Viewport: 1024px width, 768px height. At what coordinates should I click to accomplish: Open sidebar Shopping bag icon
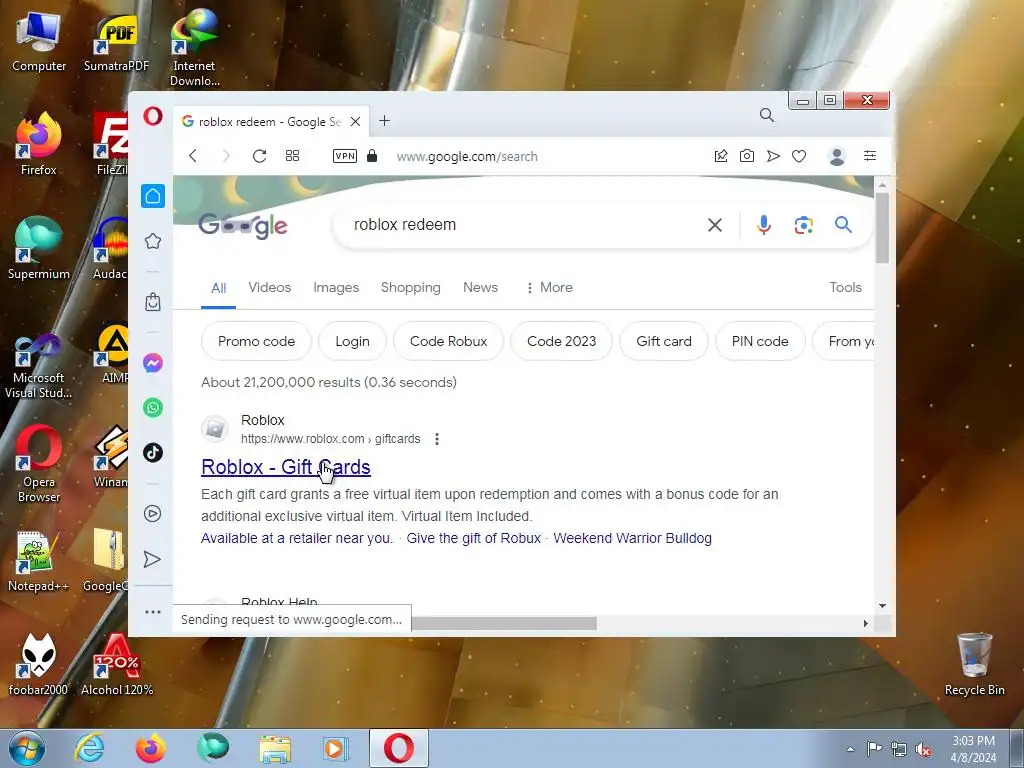(153, 302)
